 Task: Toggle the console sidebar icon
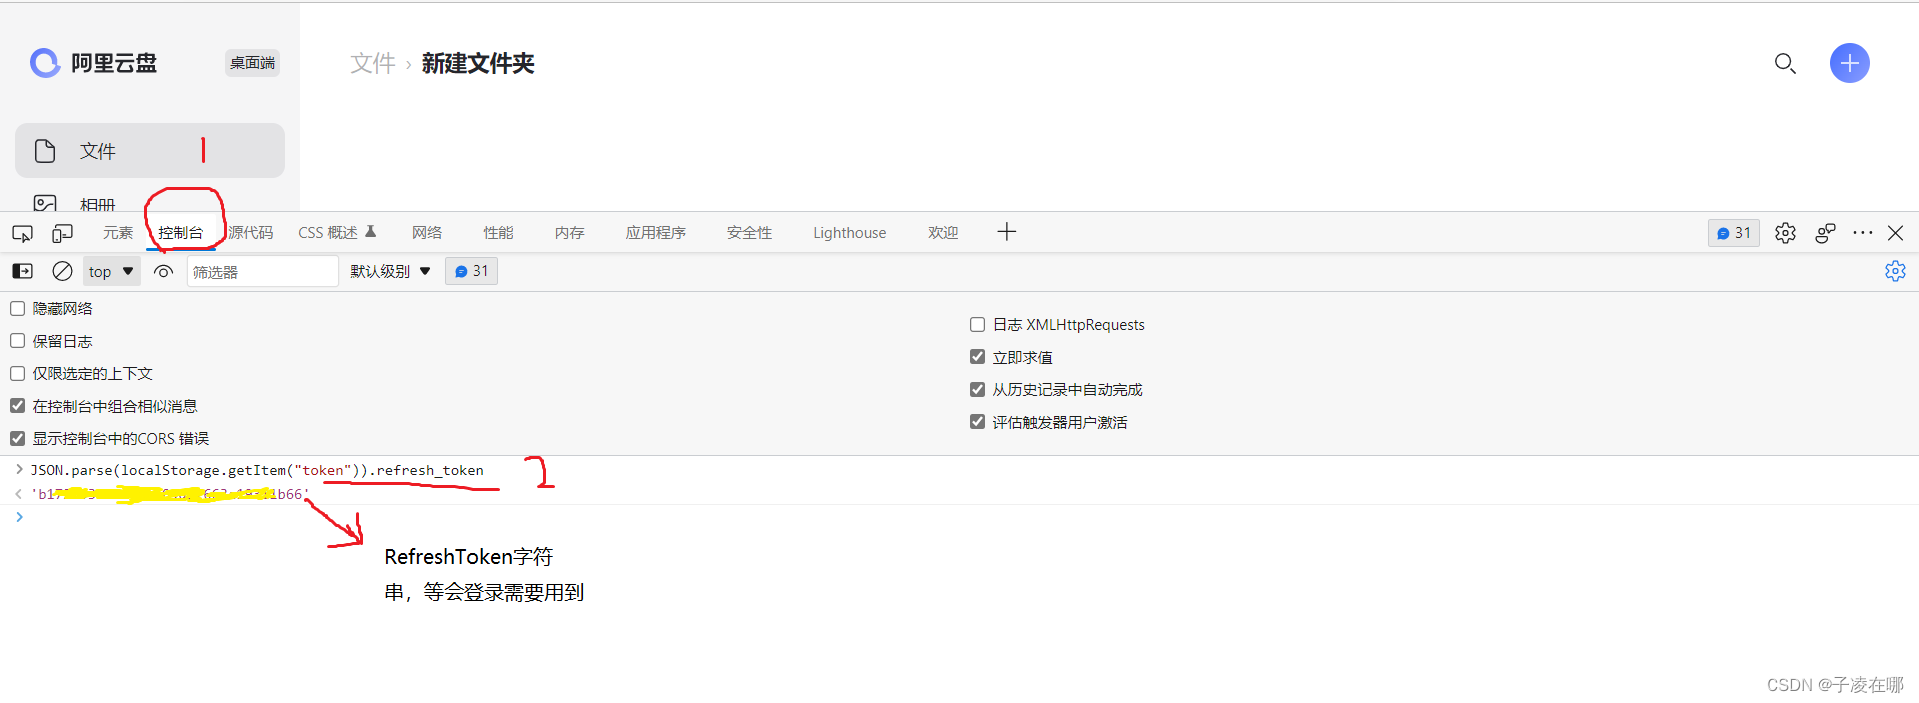22,271
